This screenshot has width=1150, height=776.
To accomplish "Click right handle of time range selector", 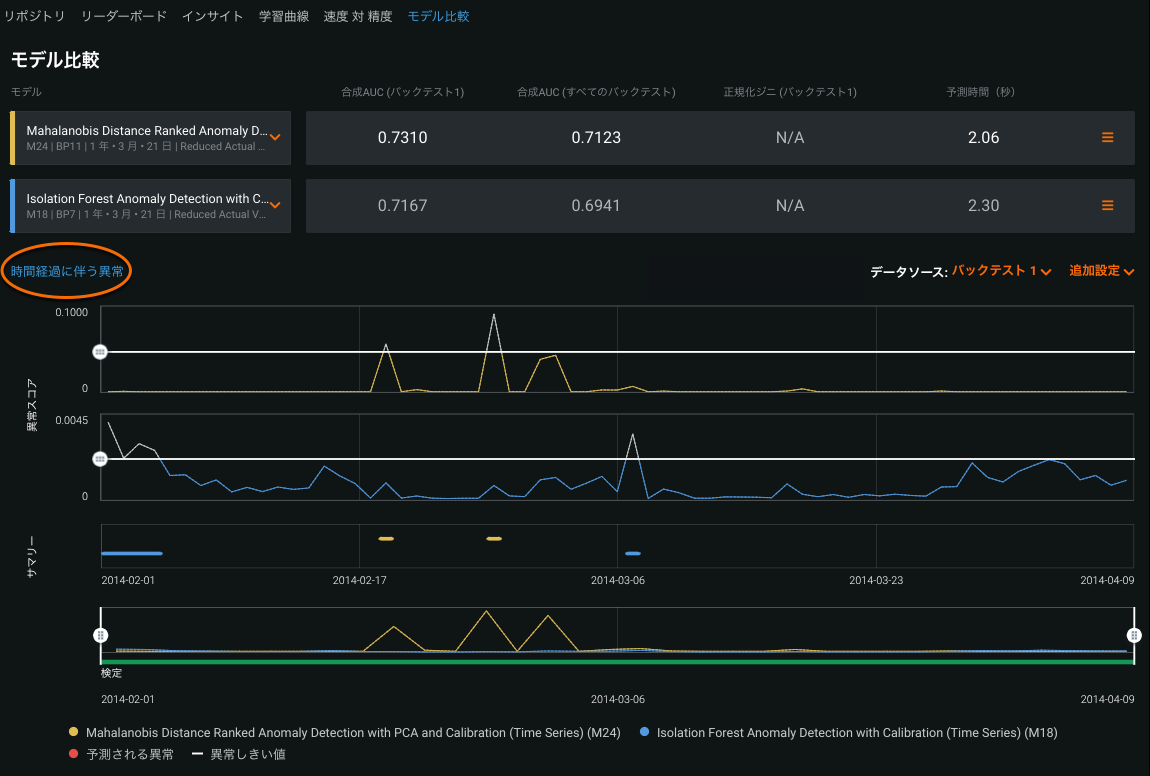I will (1134, 635).
